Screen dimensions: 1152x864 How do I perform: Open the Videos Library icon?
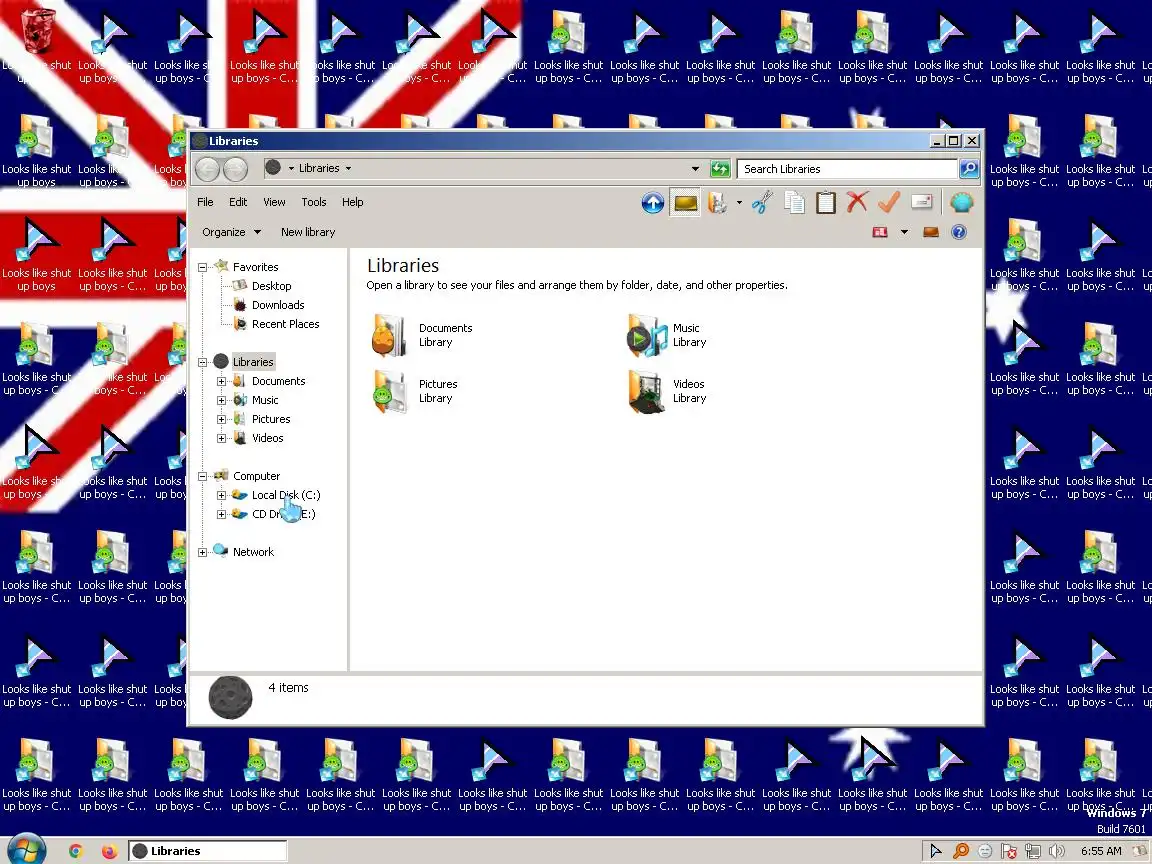(x=646, y=391)
